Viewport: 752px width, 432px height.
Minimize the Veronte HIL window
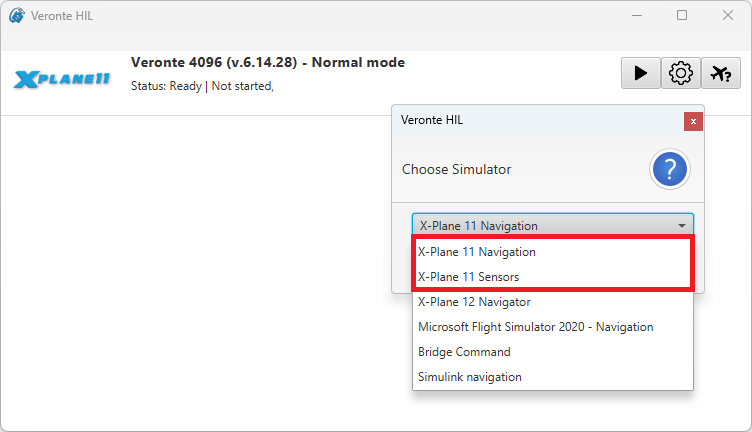636,15
